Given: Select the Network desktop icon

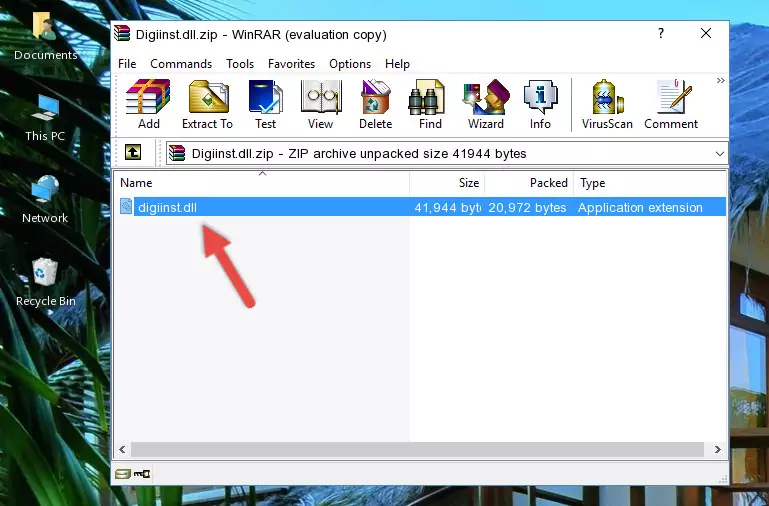Looking at the screenshot, I should point(45,200).
